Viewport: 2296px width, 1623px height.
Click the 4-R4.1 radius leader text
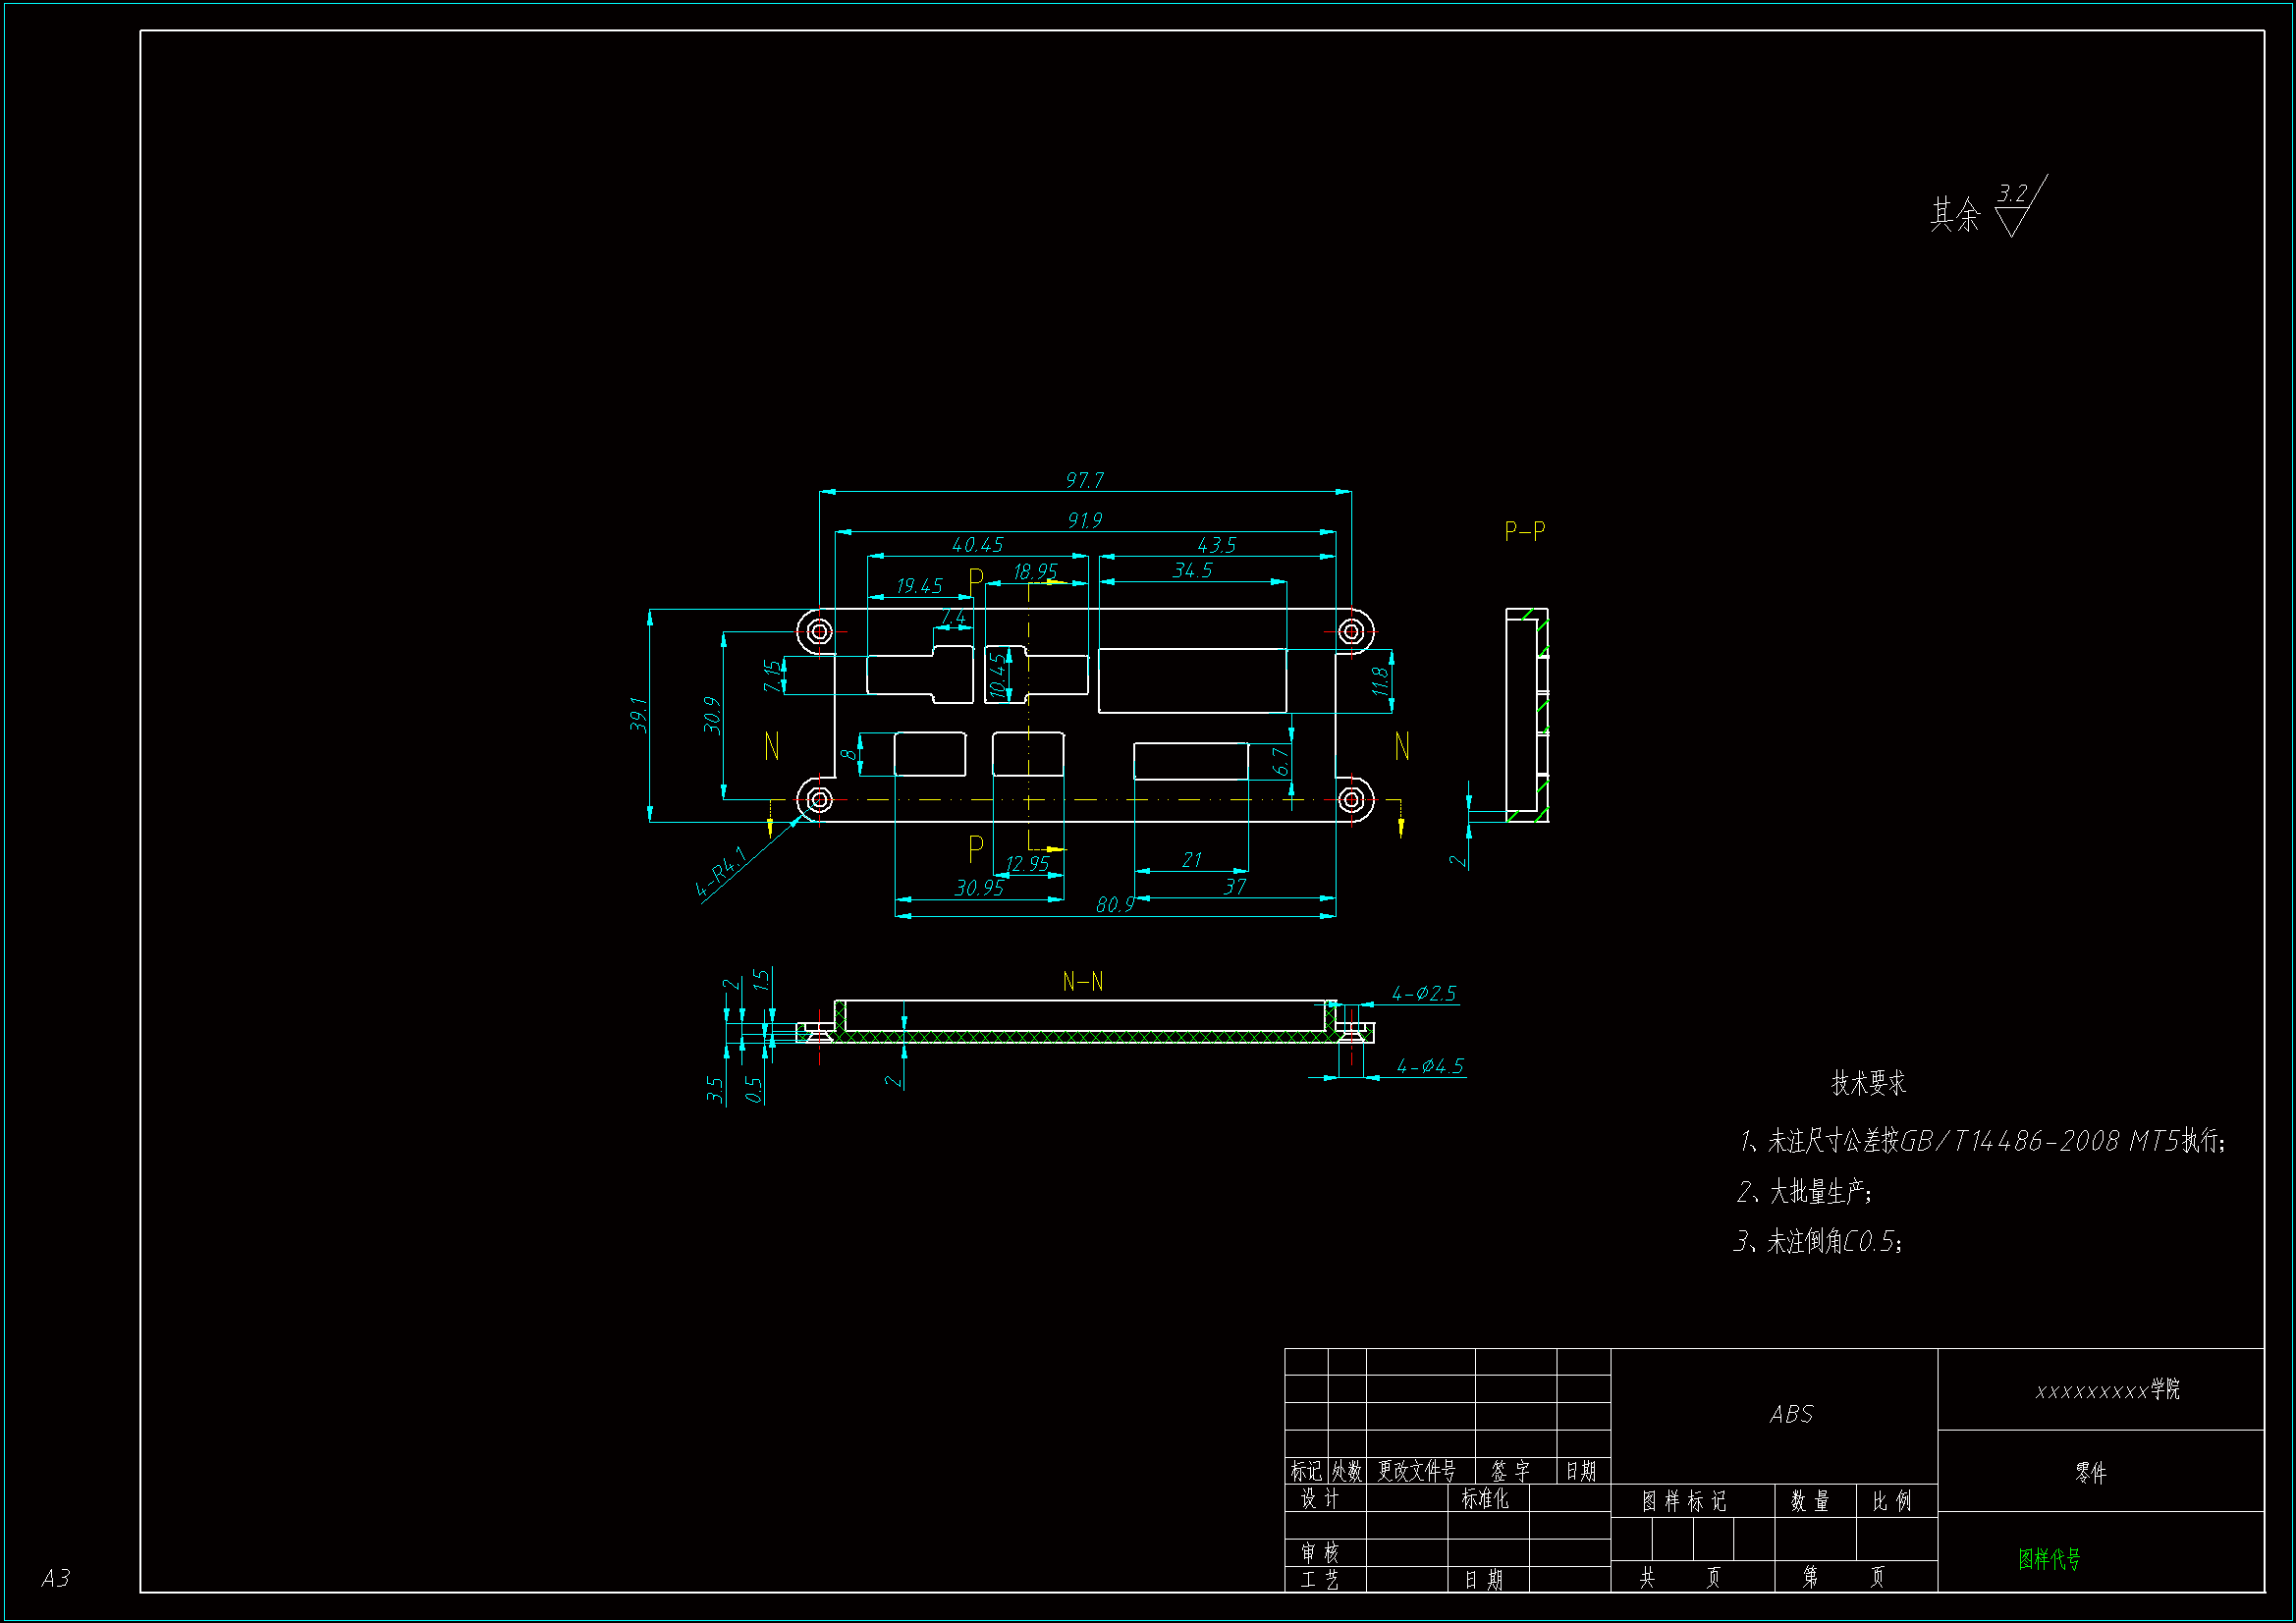(720, 871)
